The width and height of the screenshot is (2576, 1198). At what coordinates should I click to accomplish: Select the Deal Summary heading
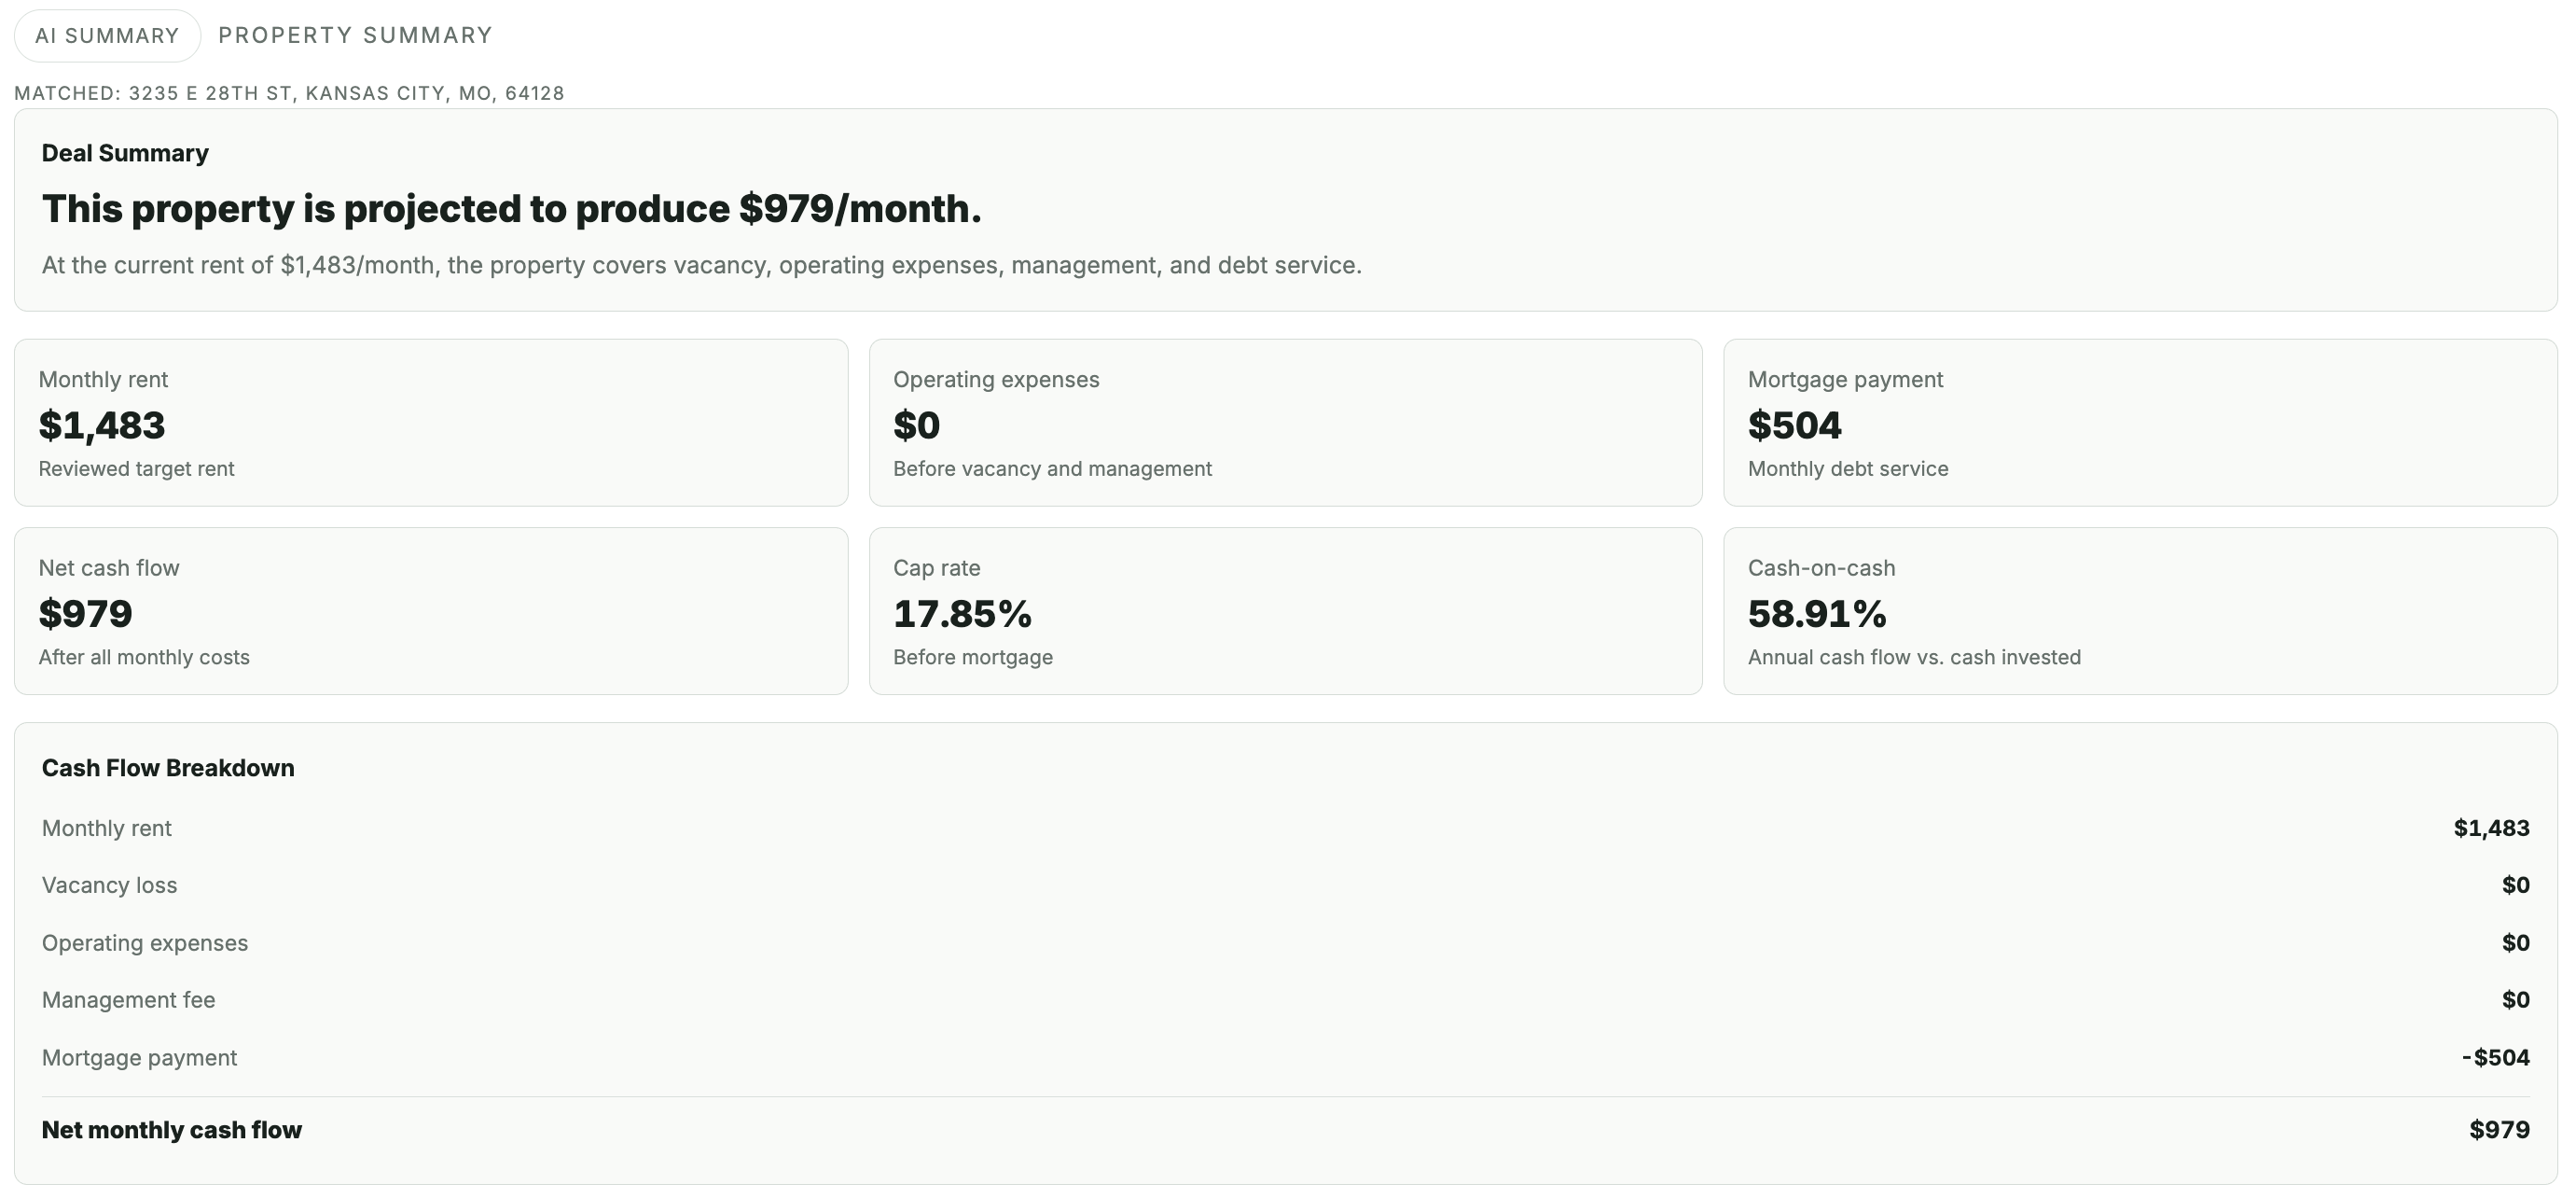[125, 153]
